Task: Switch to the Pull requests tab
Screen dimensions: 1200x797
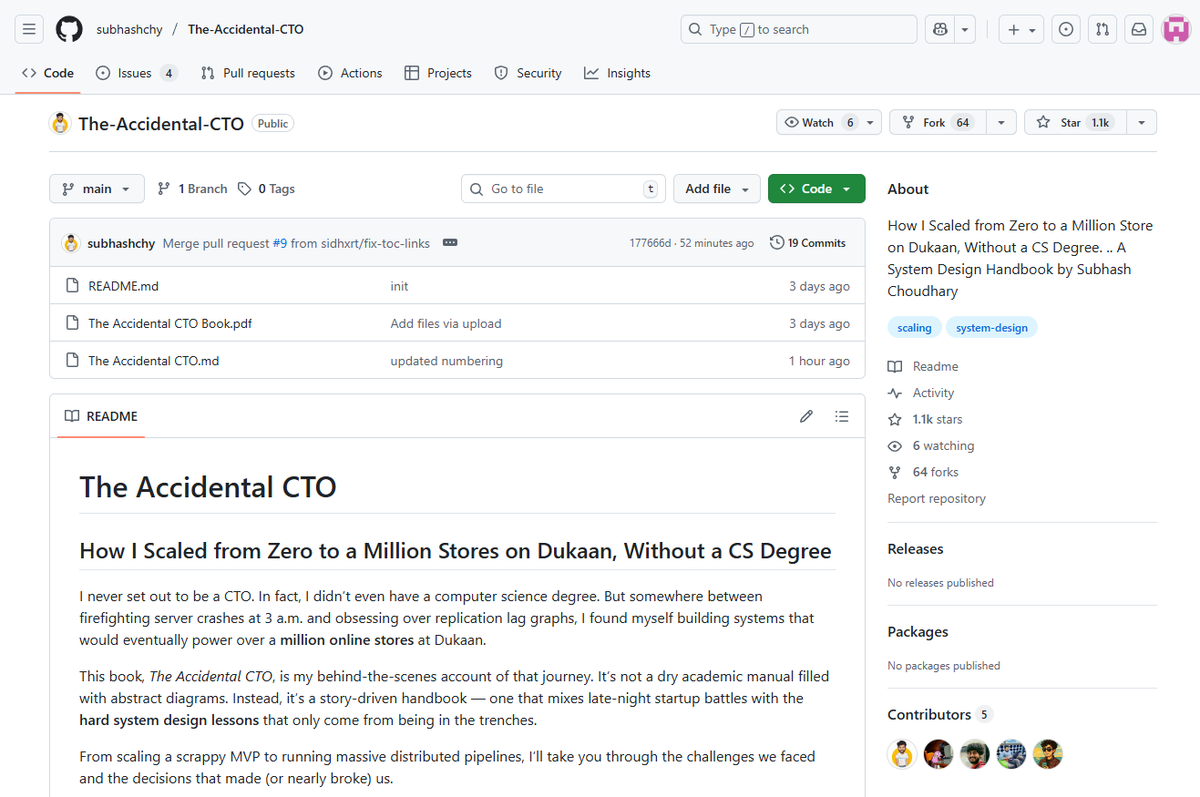Action: (248, 73)
